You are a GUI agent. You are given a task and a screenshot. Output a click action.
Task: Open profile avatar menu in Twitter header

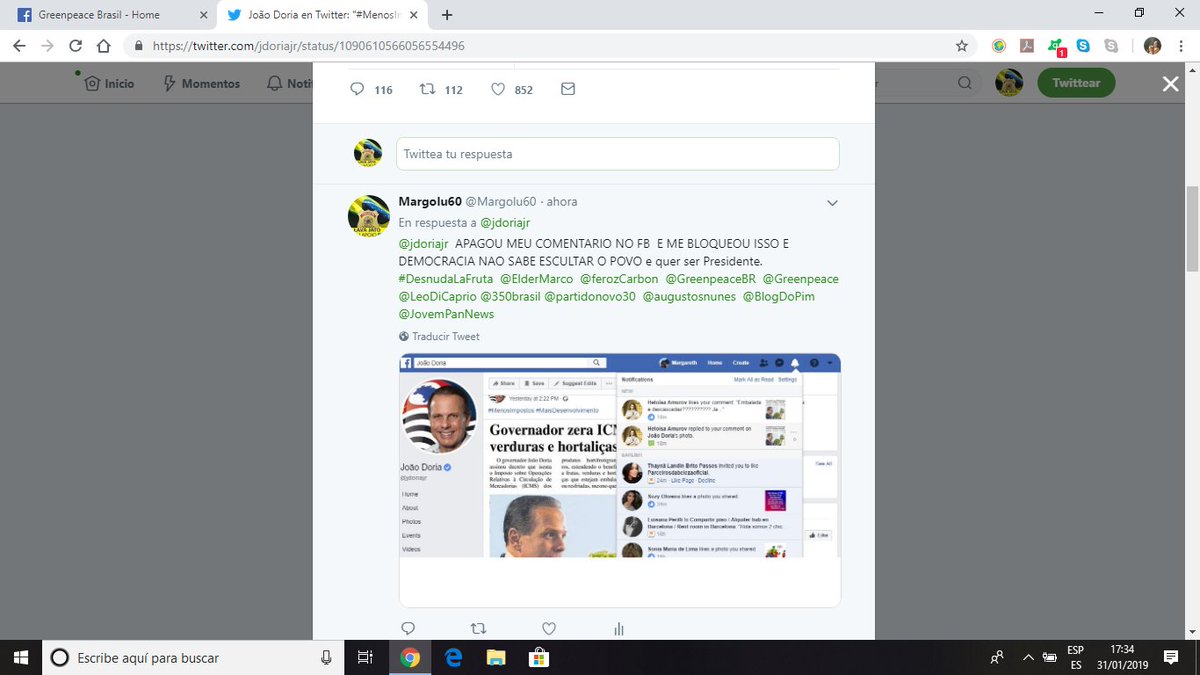coord(1009,83)
